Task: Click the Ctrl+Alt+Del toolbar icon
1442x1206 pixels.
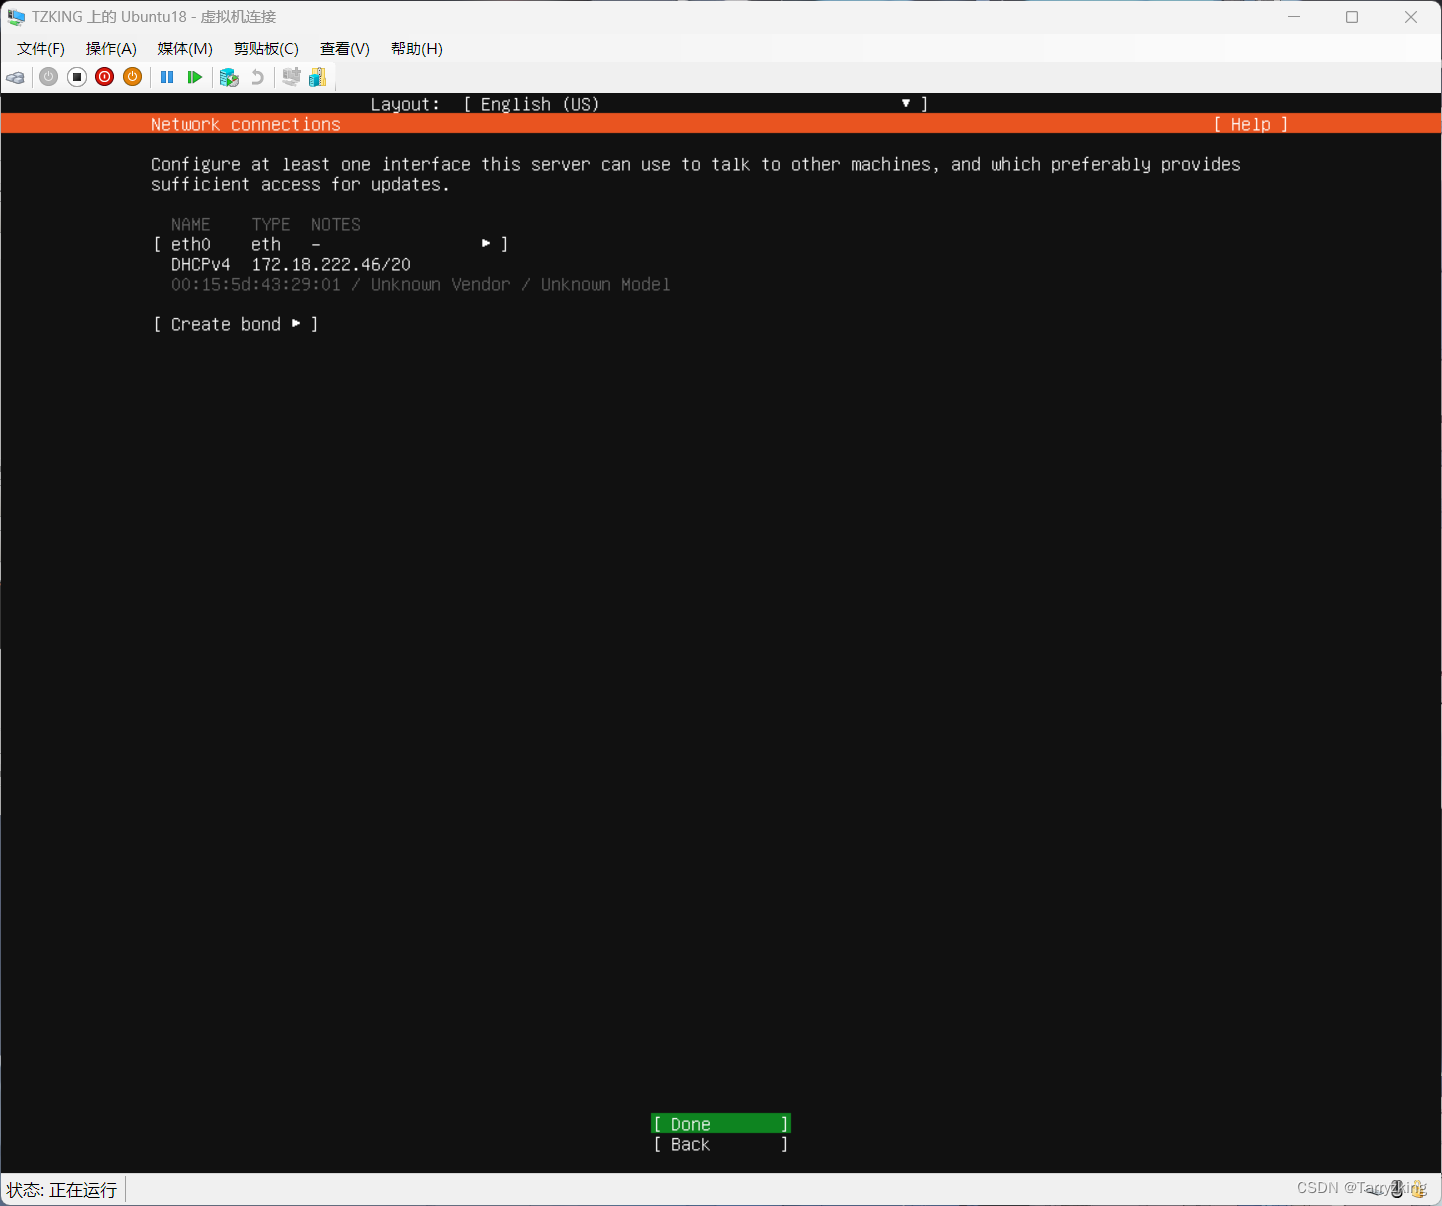Action: (x=16, y=77)
